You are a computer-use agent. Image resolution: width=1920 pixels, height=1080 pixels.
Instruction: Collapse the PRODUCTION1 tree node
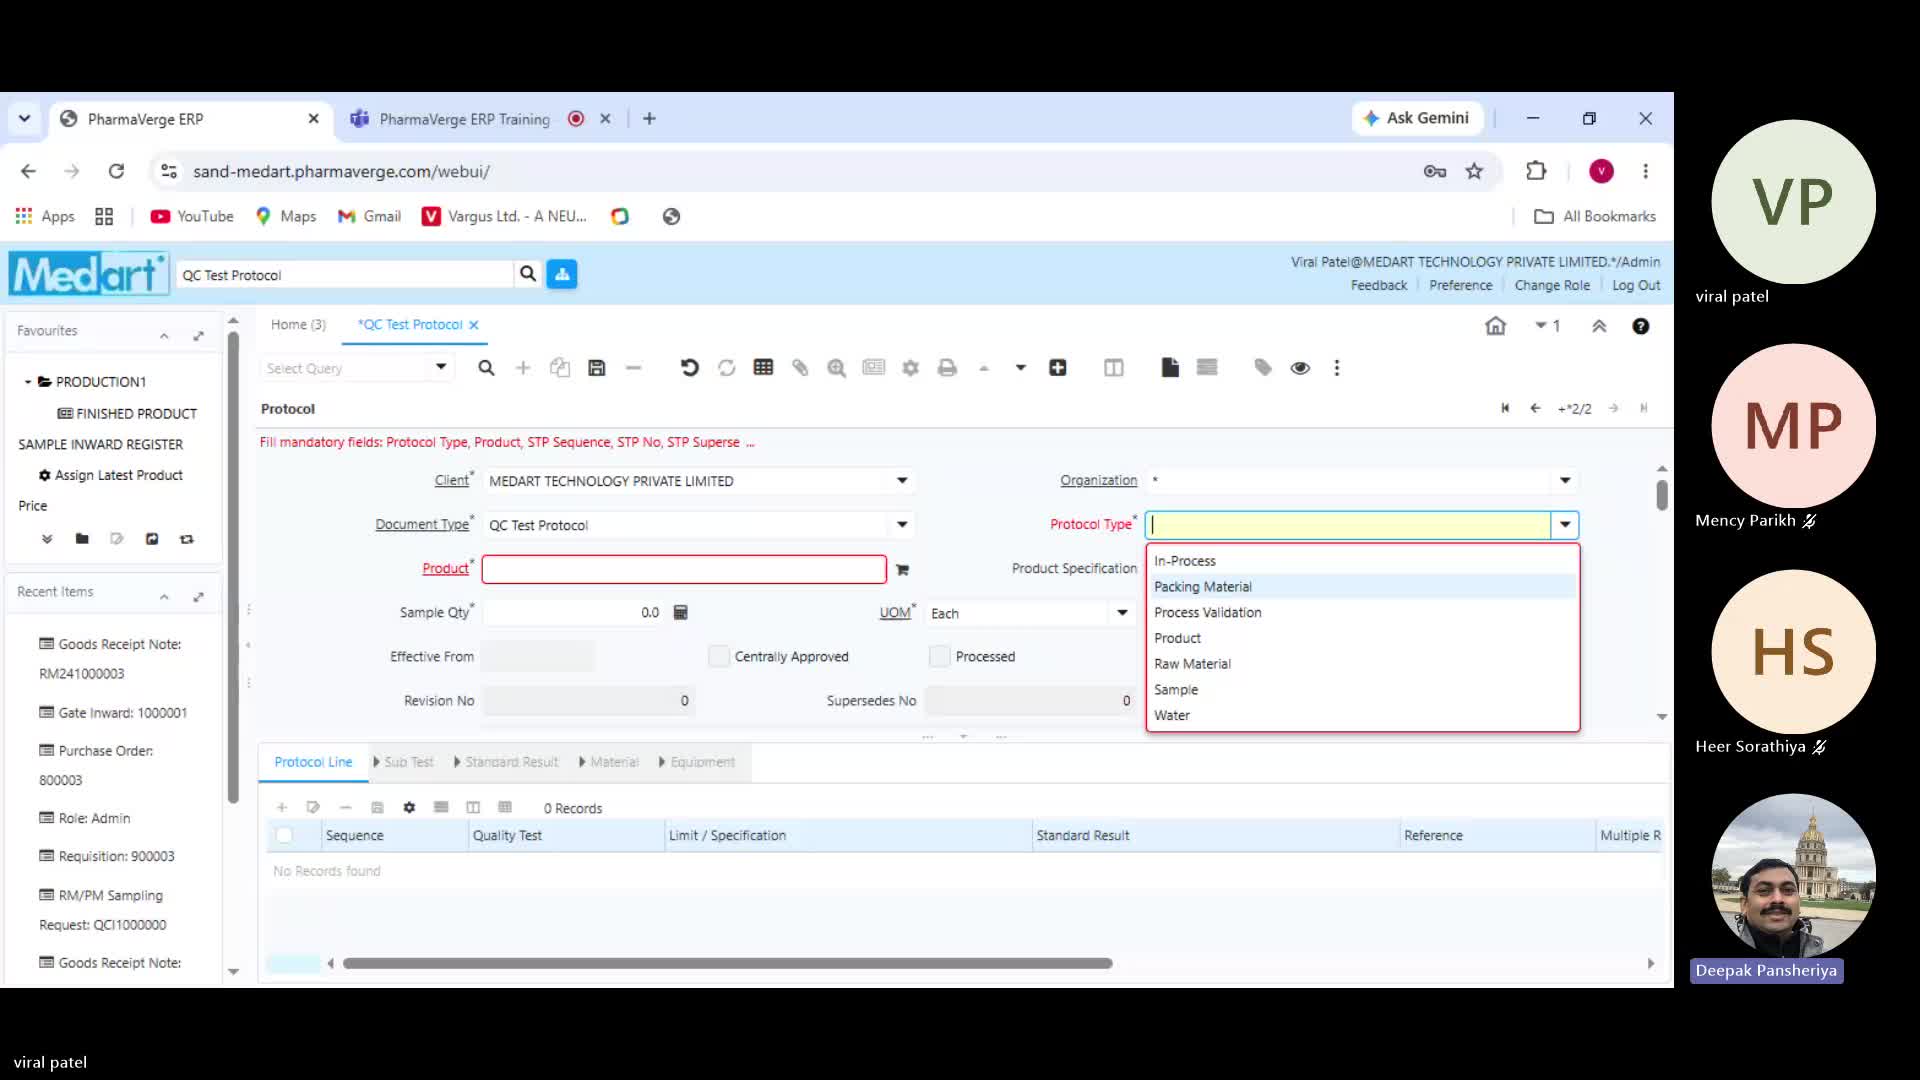click(28, 382)
